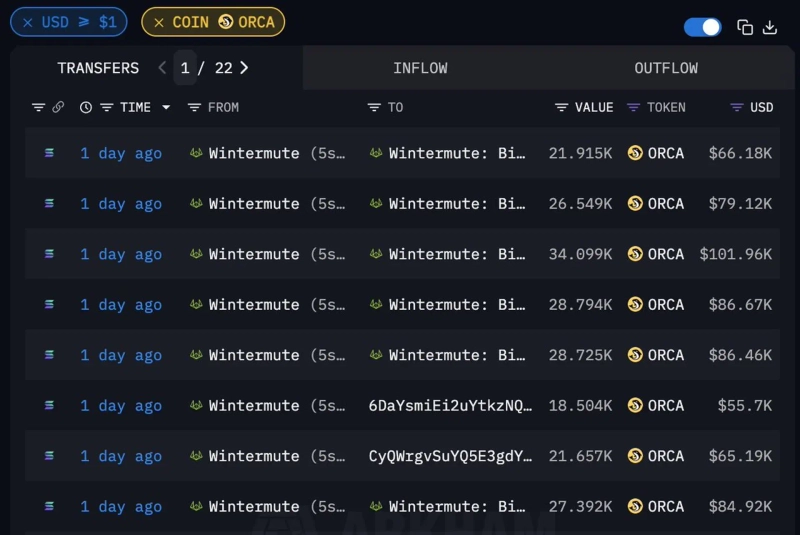
Task: Click the link icon in the table header
Action: (x=58, y=107)
